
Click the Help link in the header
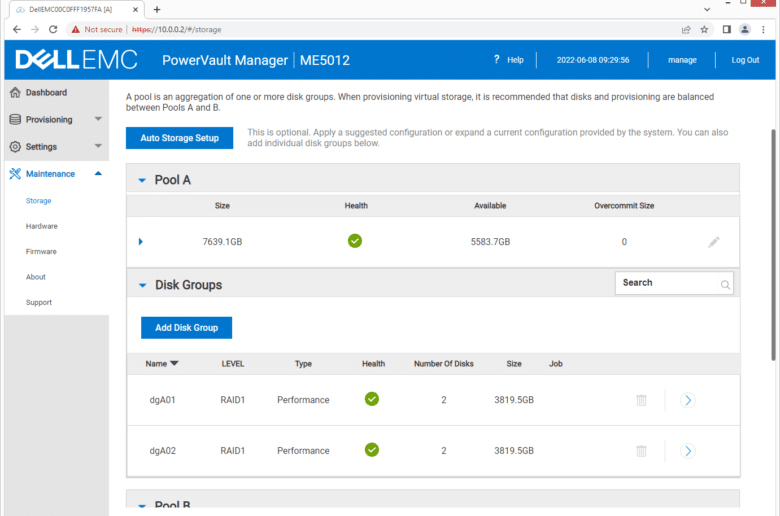(515, 60)
